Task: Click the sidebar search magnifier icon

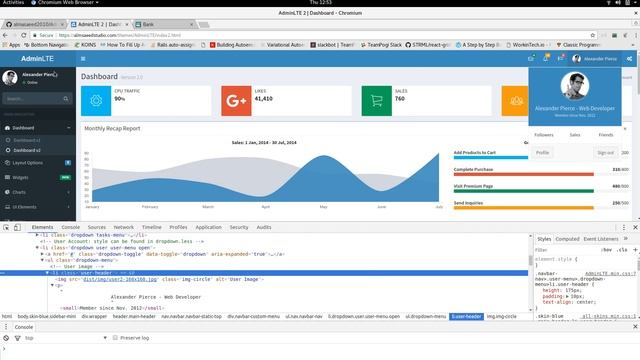Action: pyautogui.click(x=66, y=99)
